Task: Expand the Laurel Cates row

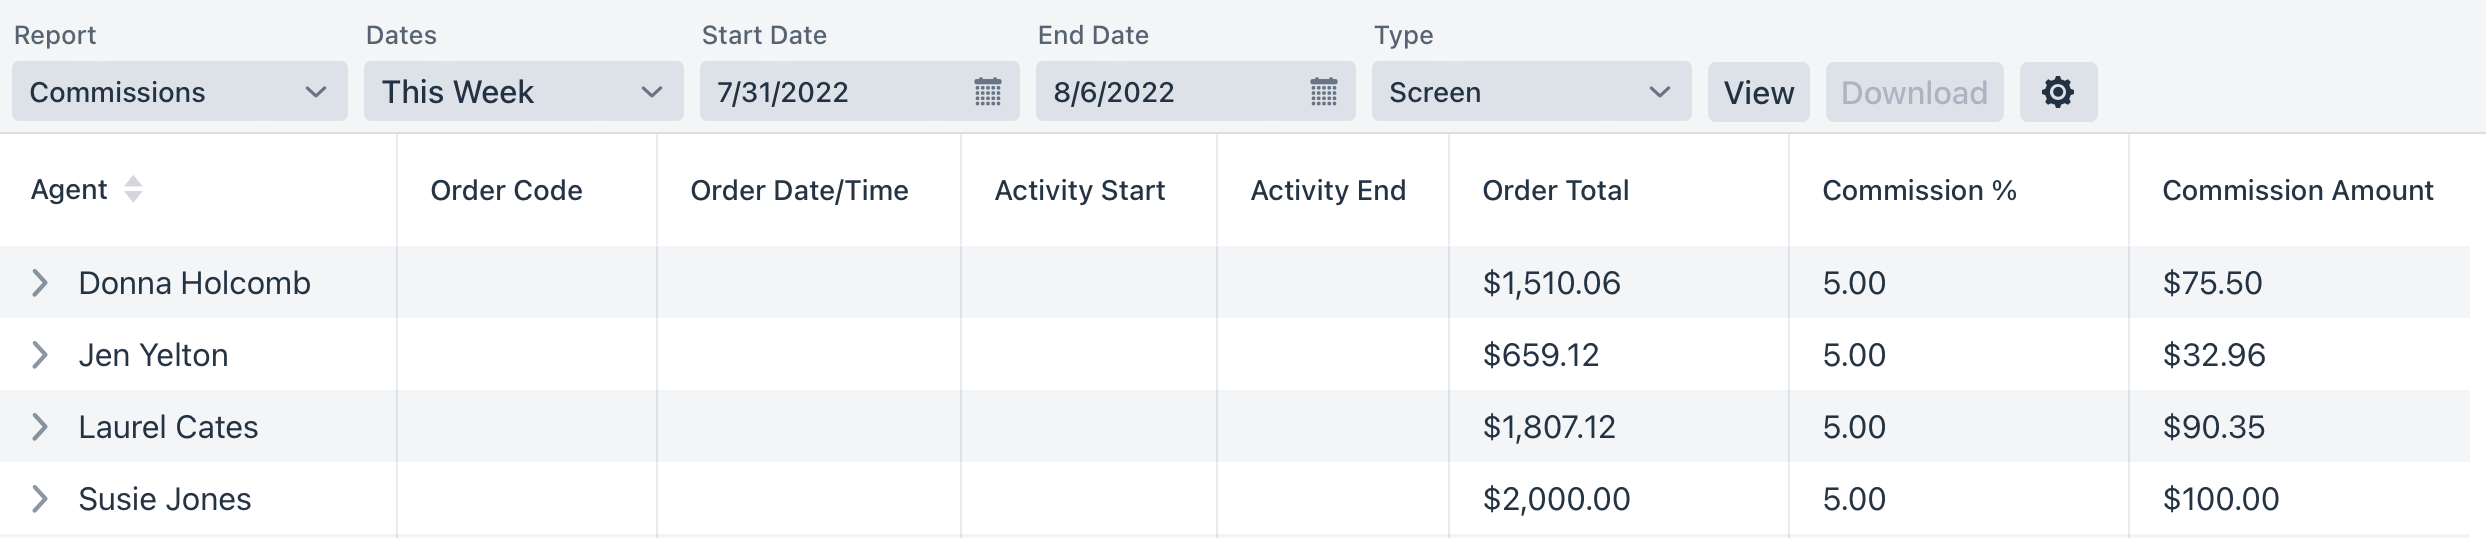Action: [x=40, y=427]
